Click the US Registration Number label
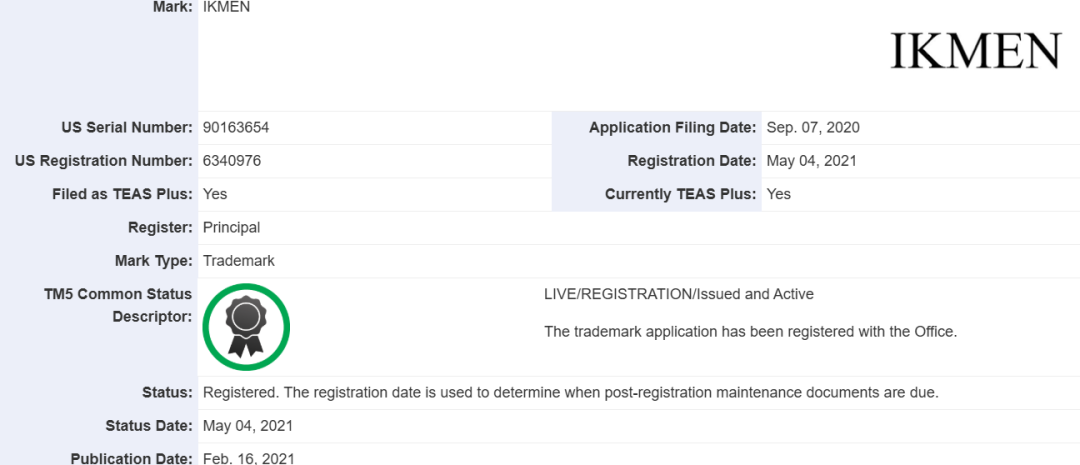Viewport: 1080px width, 465px height. tap(104, 160)
